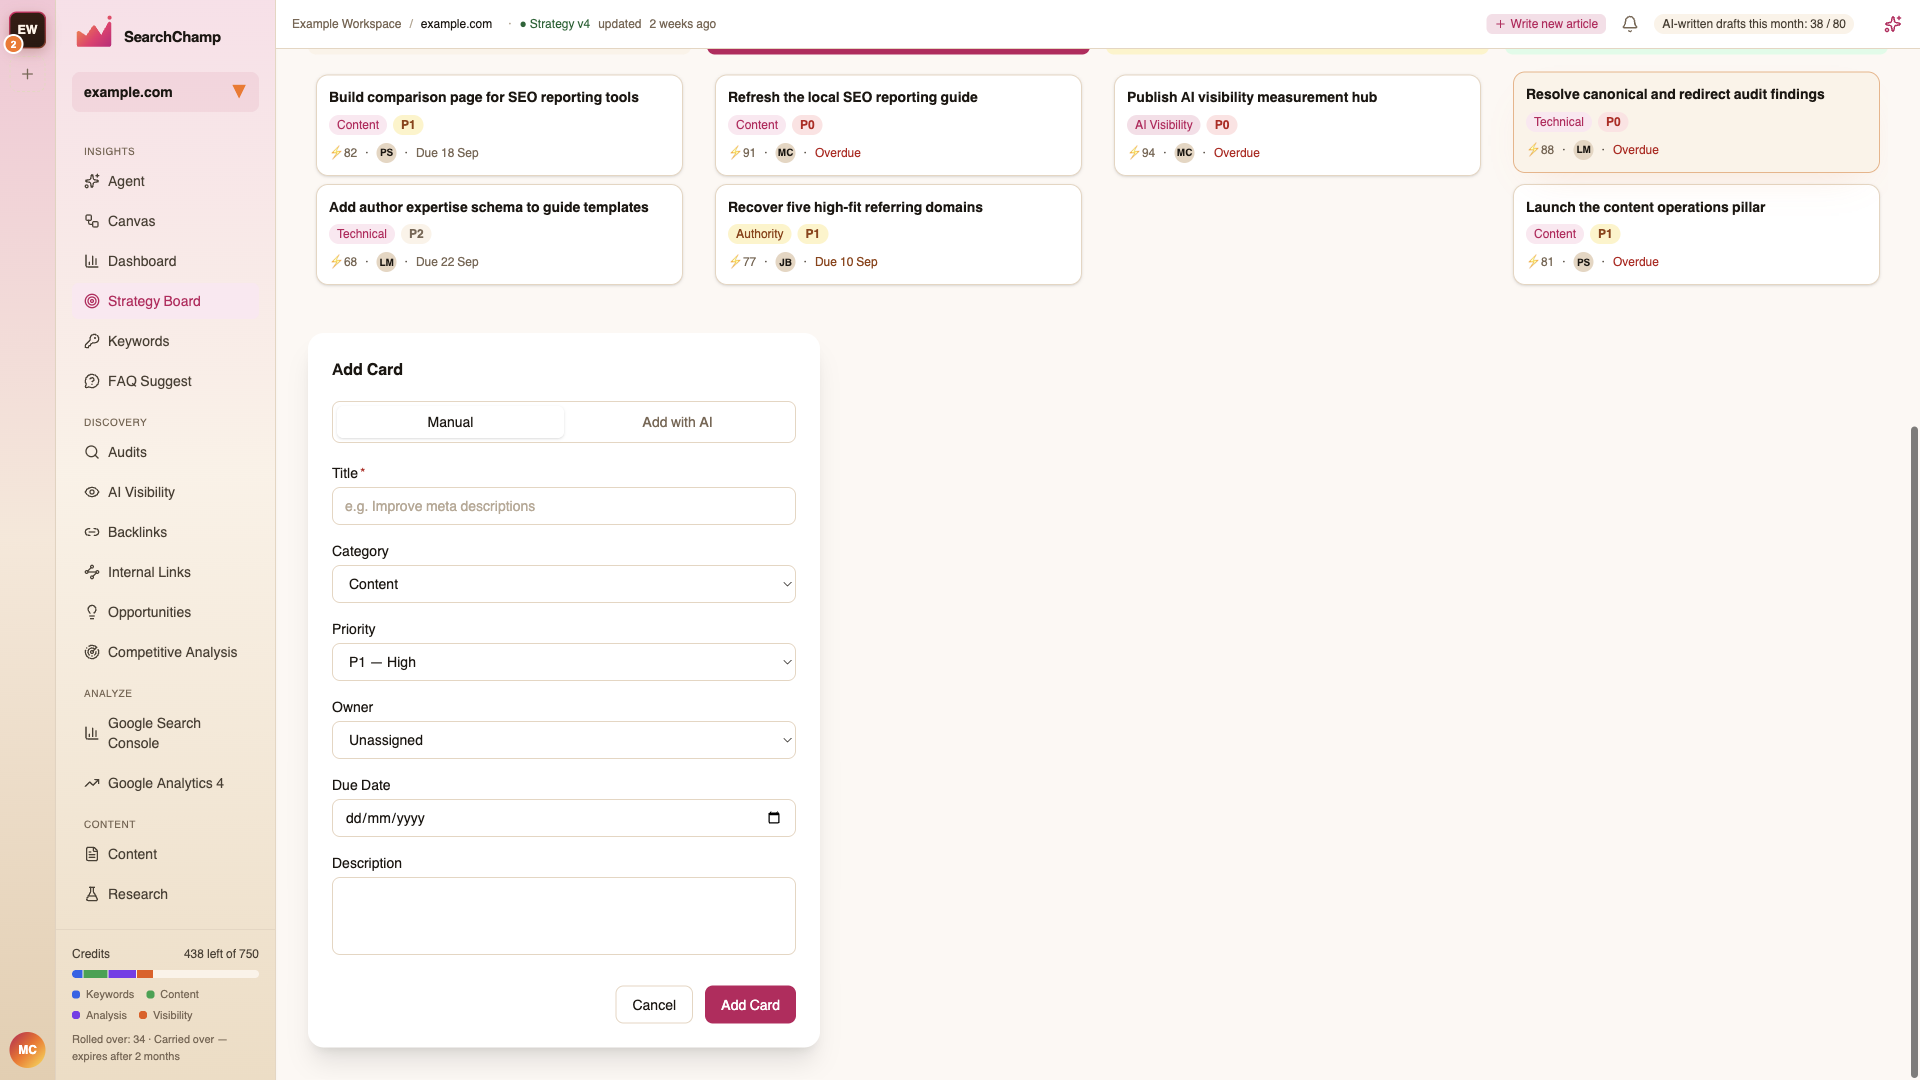Click Write new article button
Screen dimensions: 1920x1080
pos(1546,24)
